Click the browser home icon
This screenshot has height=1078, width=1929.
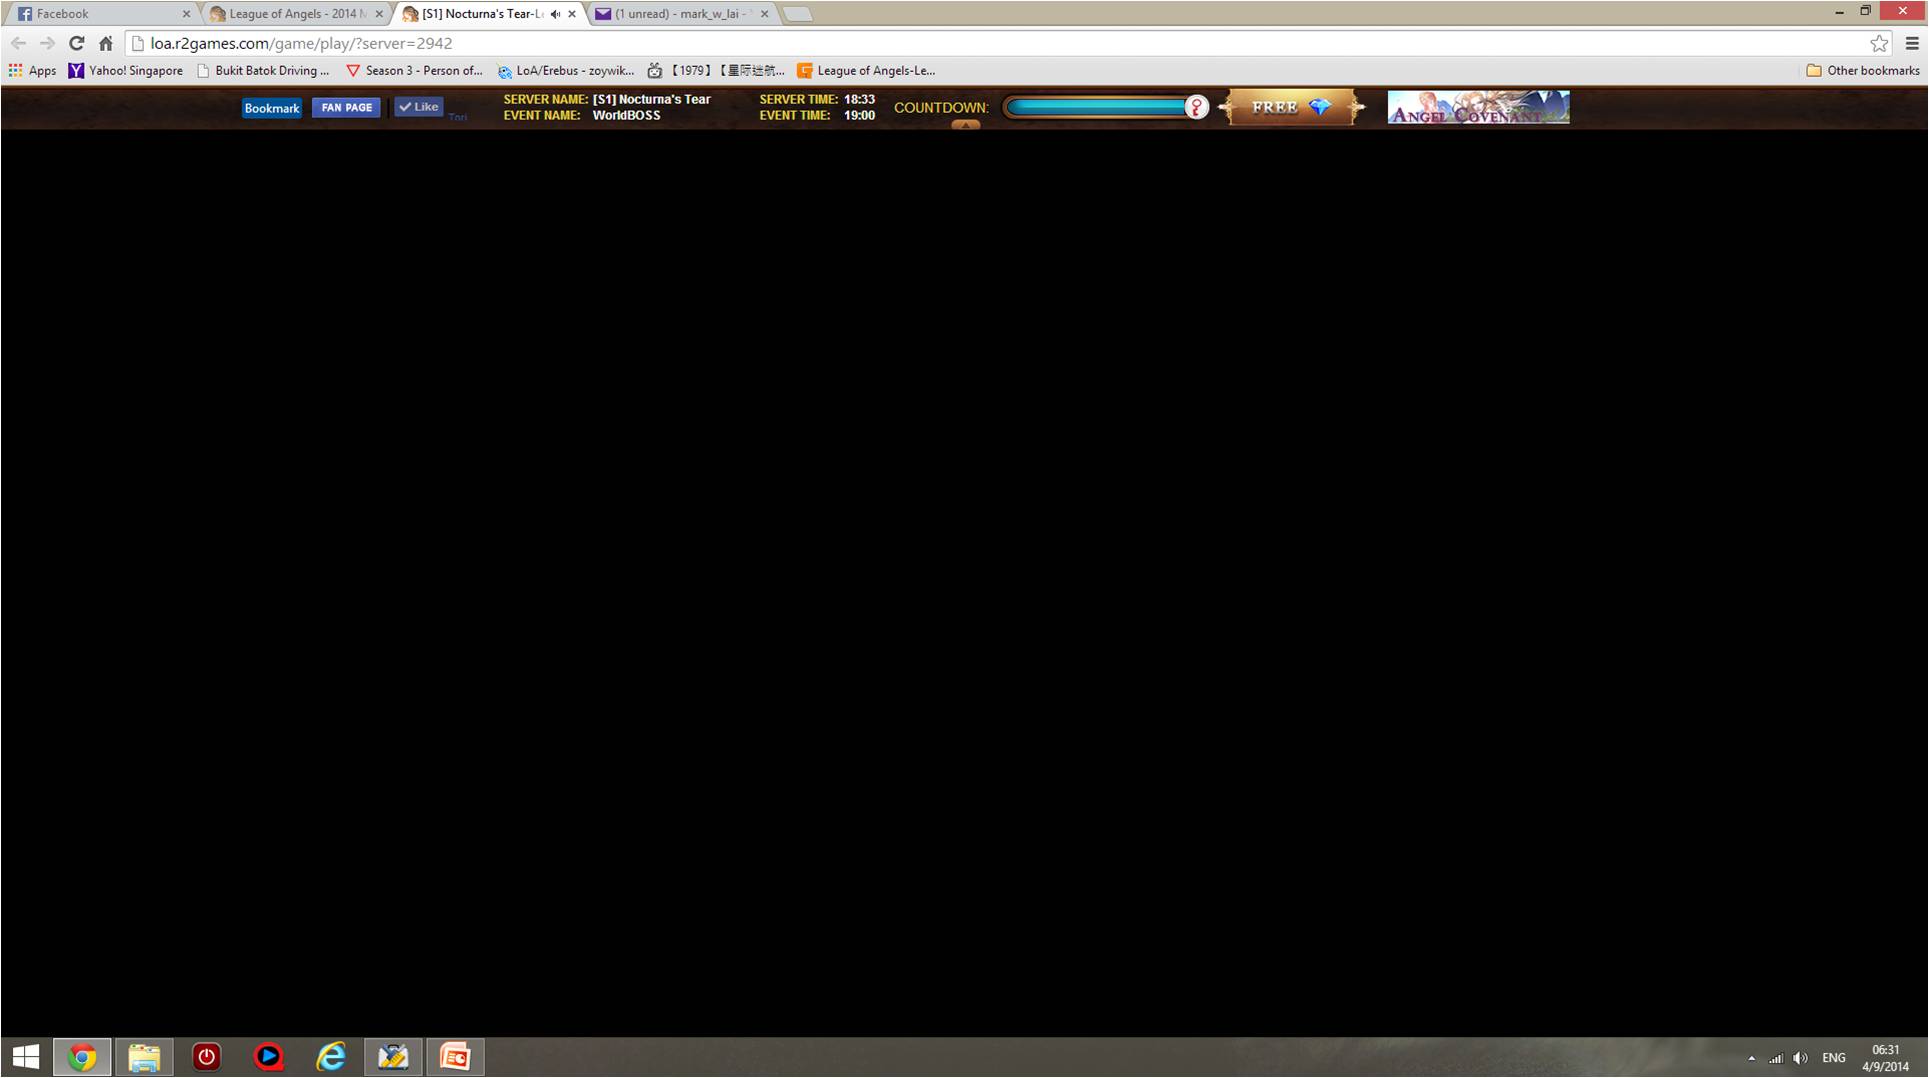click(x=106, y=43)
